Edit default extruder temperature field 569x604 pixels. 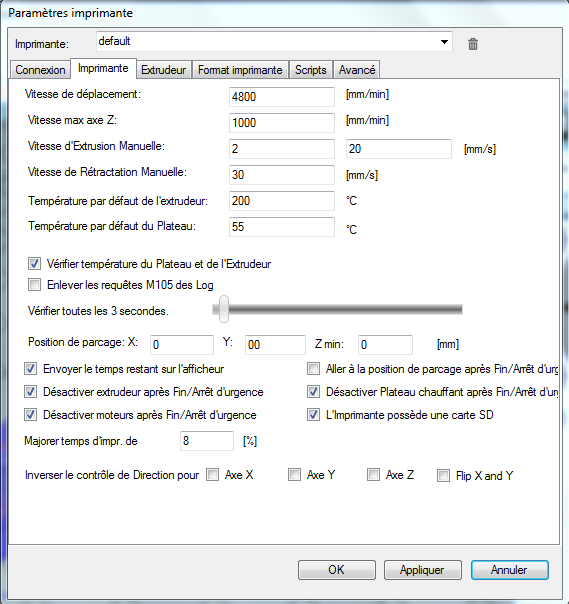tap(282, 201)
